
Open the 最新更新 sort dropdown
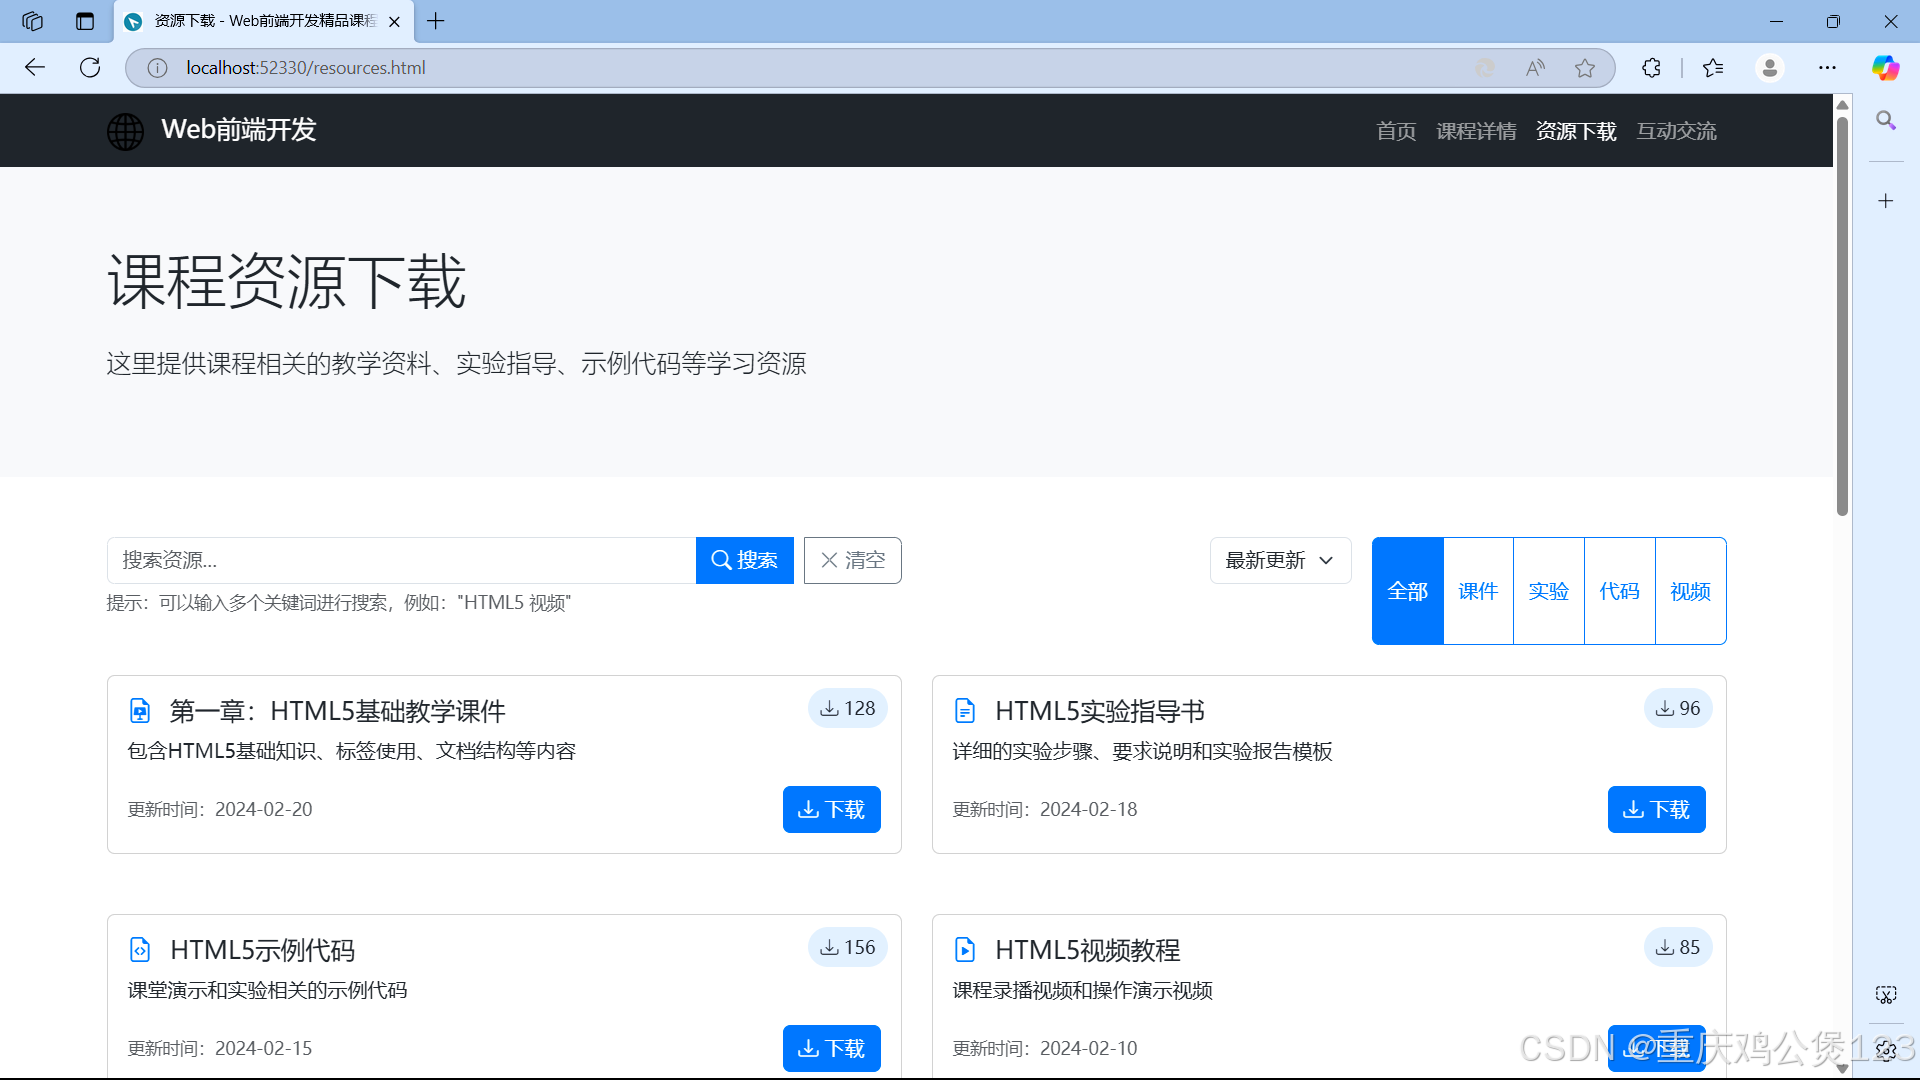coord(1280,560)
